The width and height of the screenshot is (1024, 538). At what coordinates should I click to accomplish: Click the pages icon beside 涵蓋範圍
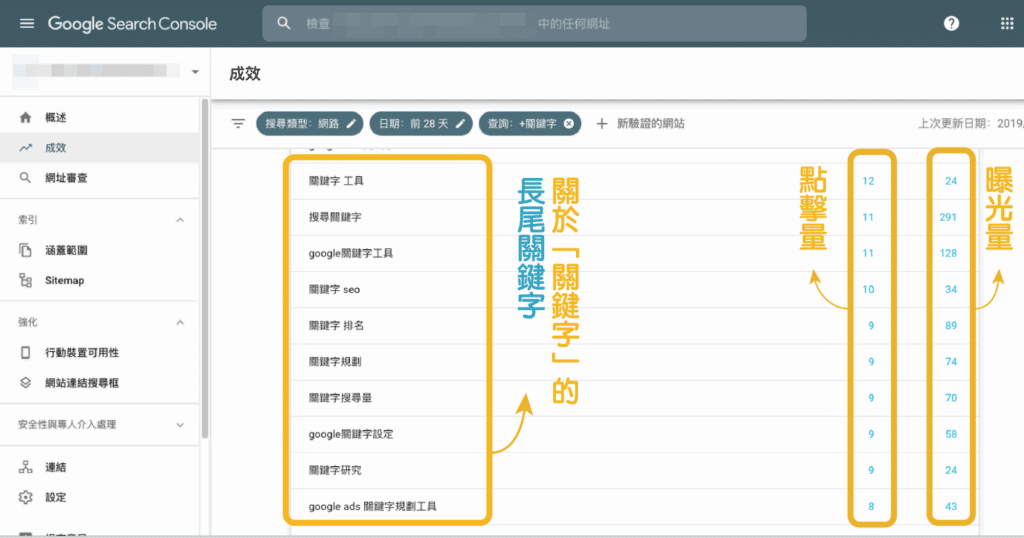coord(25,250)
